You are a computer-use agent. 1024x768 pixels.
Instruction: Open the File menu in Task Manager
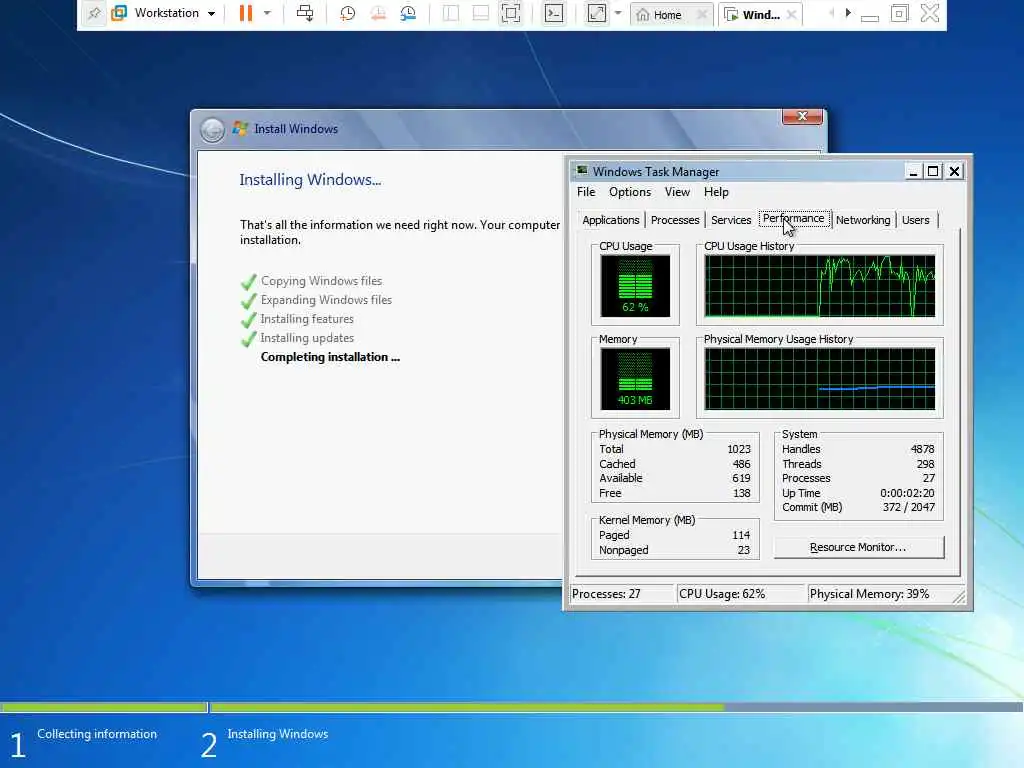[586, 192]
